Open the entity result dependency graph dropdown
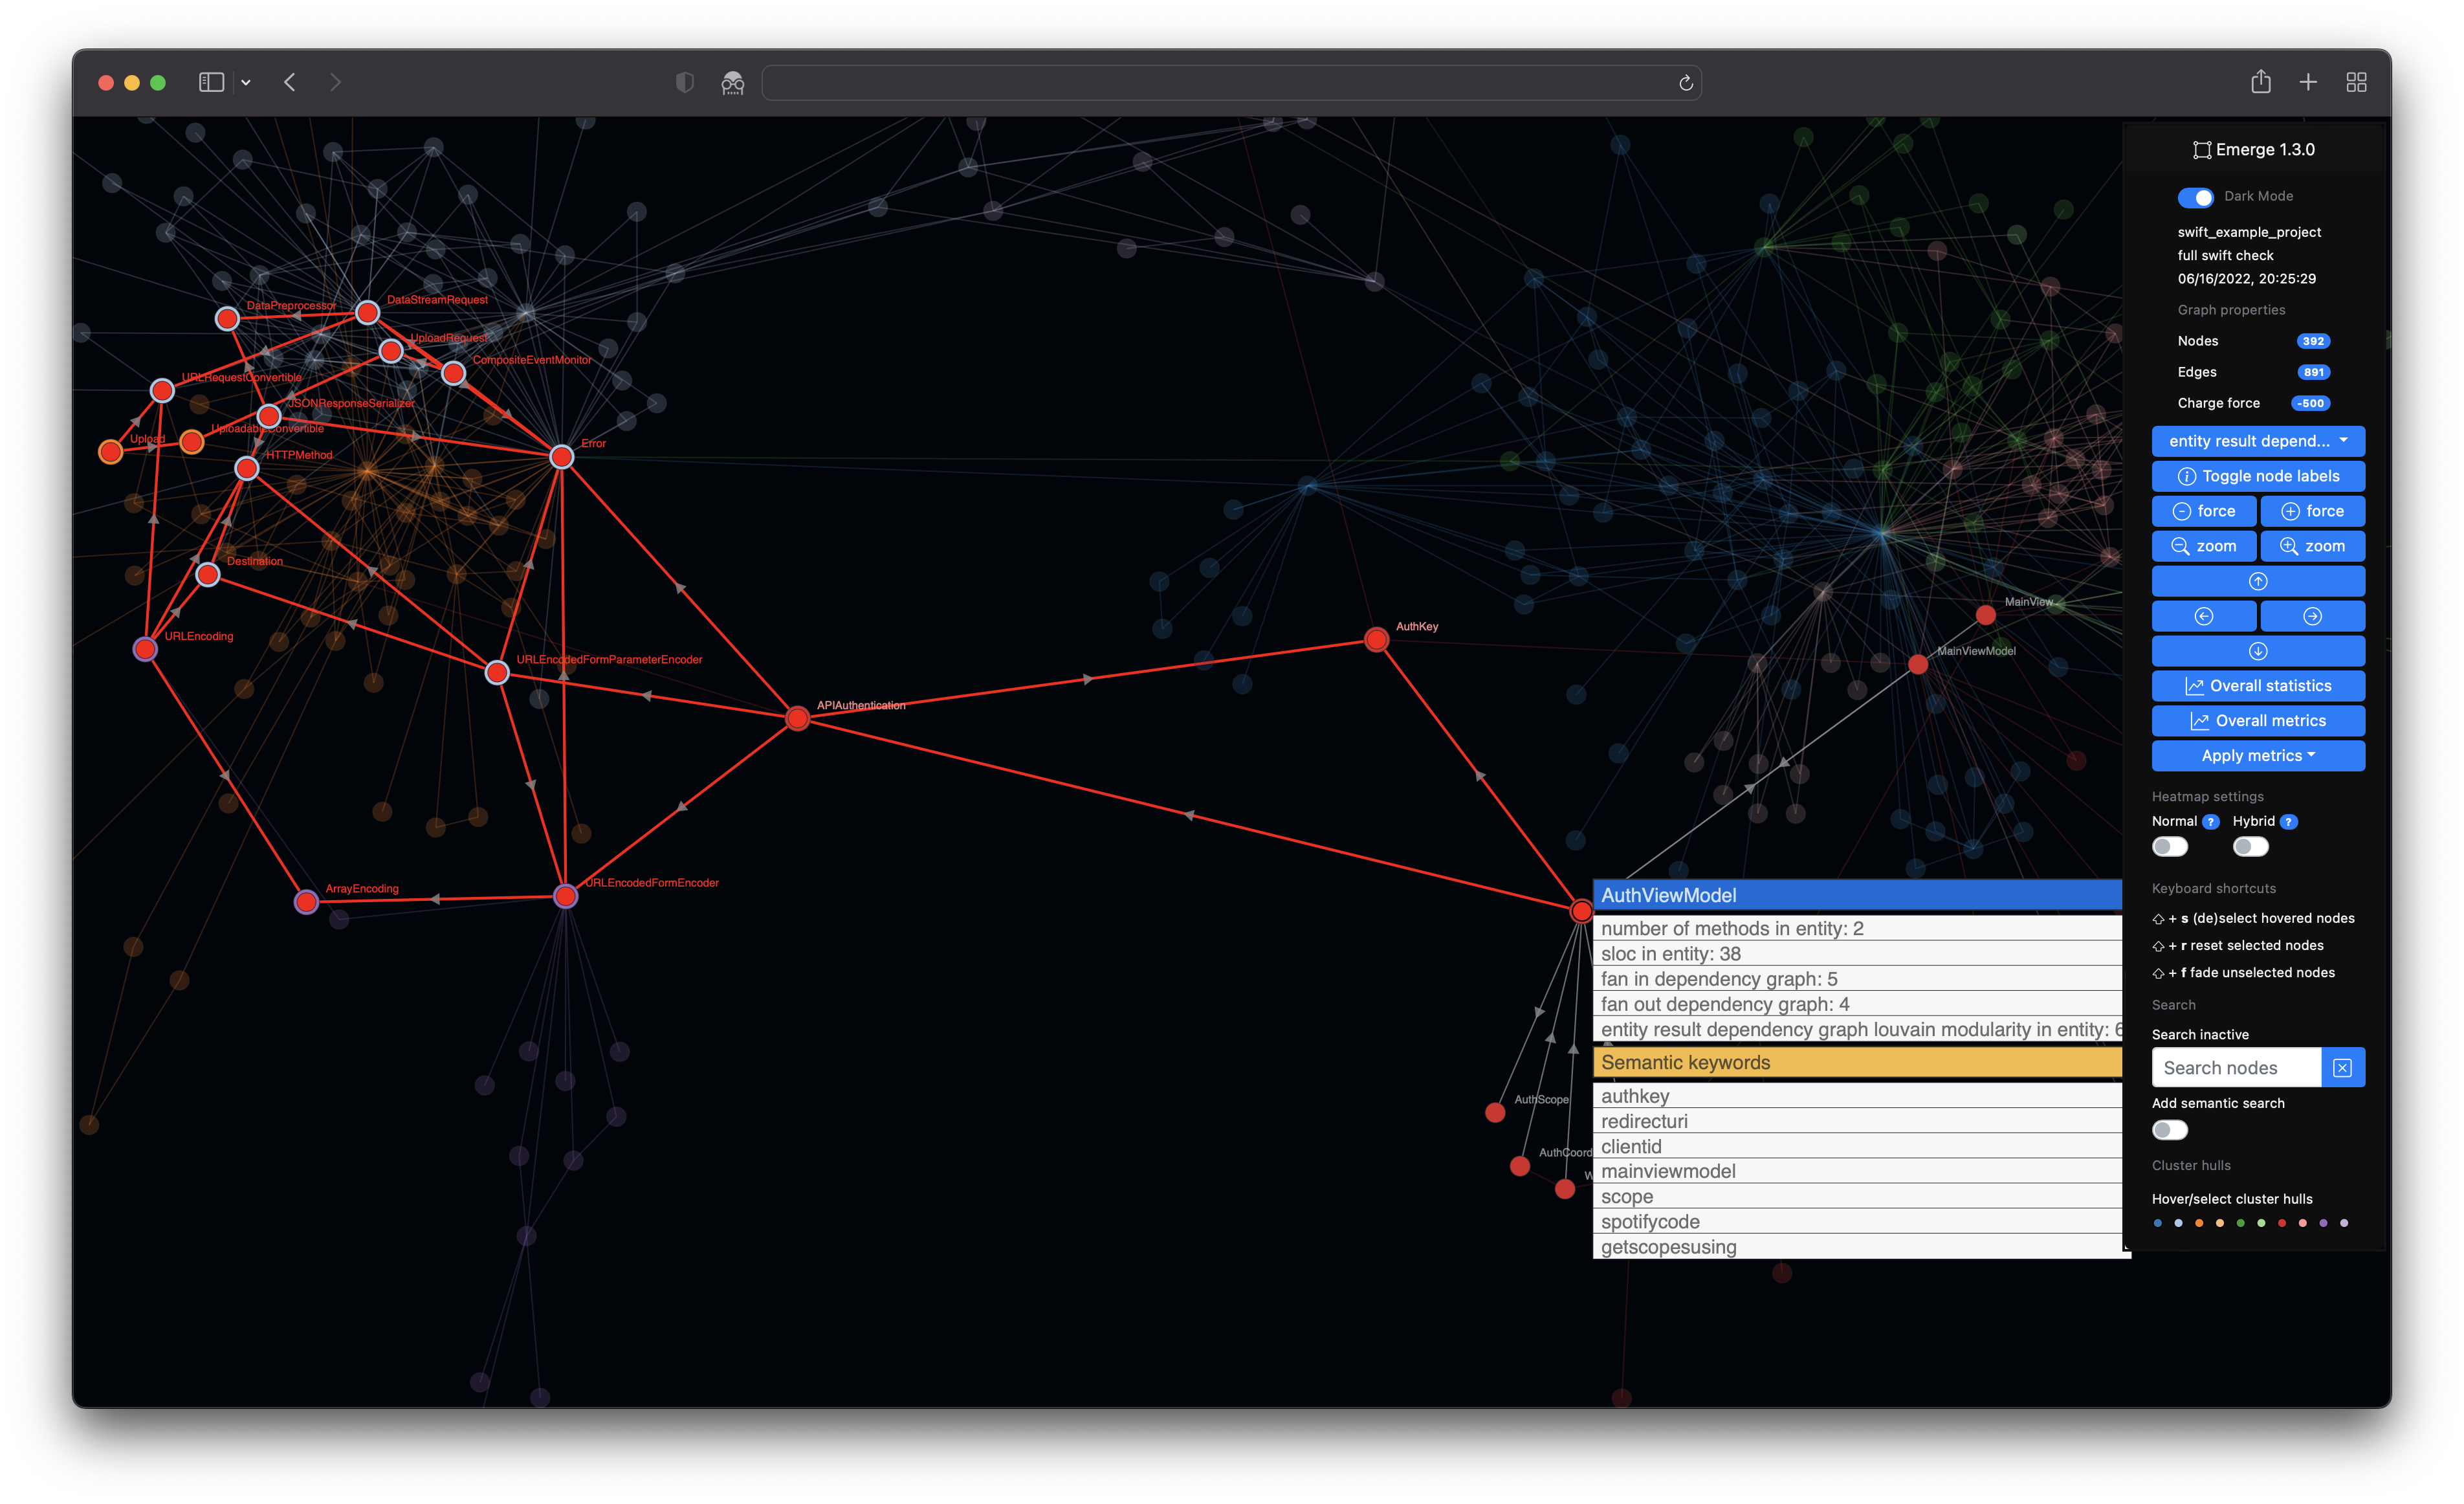 pyautogui.click(x=2258, y=441)
